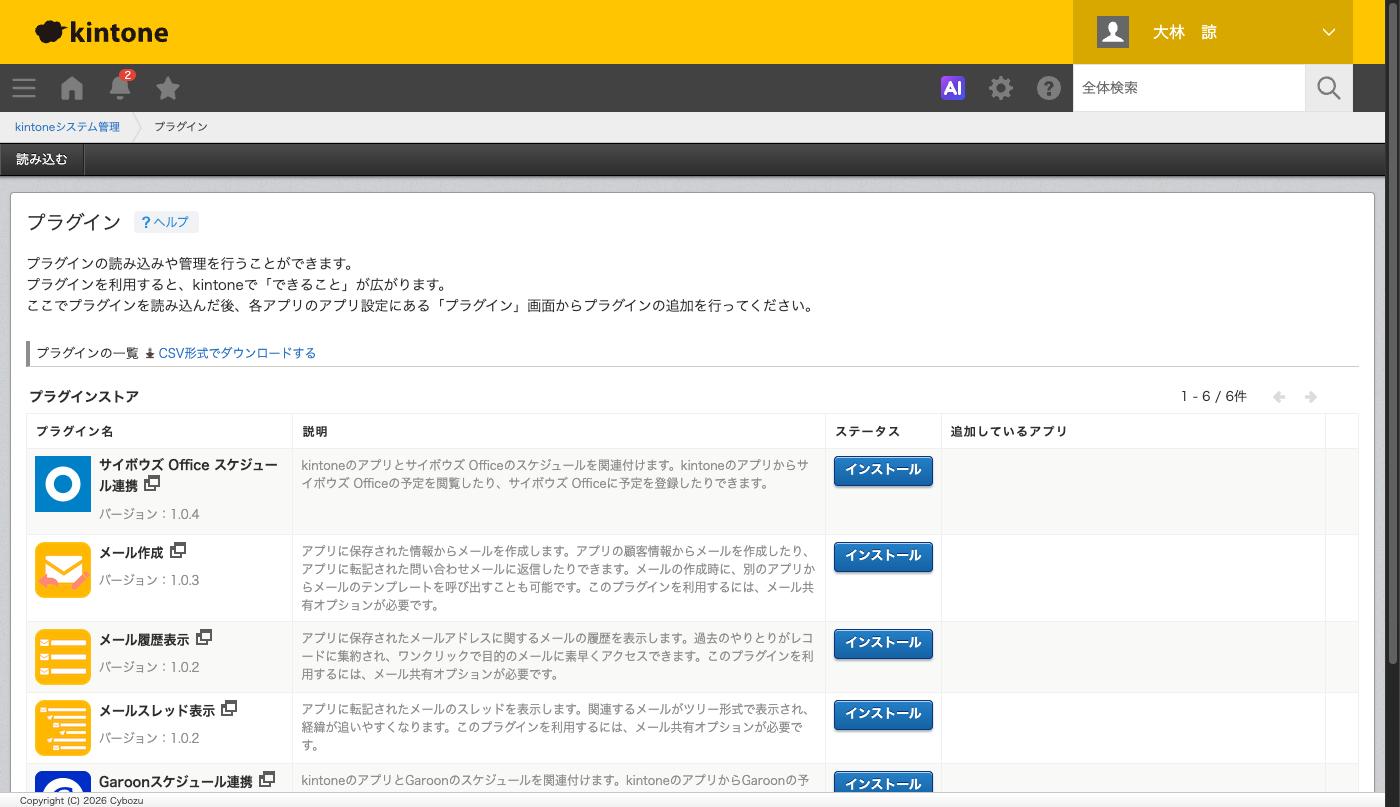Open external link icon beside メール履歴表示

(x=204, y=638)
